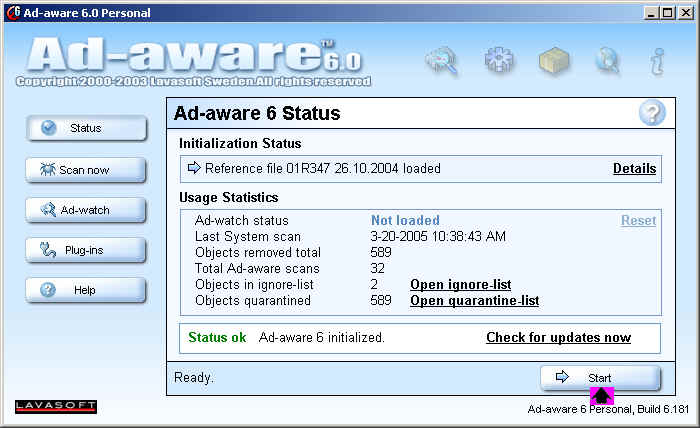Click the 'Not loaded' Ad-watch status text
The image size is (700, 428).
click(405, 221)
